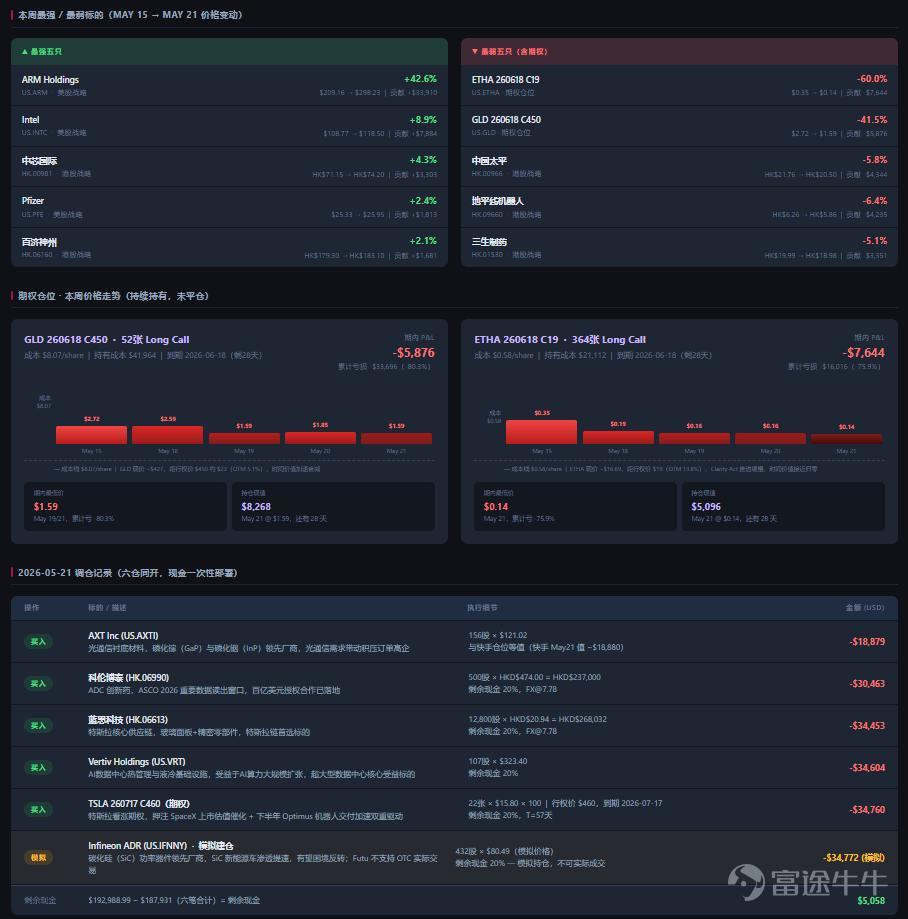This screenshot has height=919, width=908.
Task: Click the -$18,879 amount
Action: pyautogui.click(x=867, y=642)
